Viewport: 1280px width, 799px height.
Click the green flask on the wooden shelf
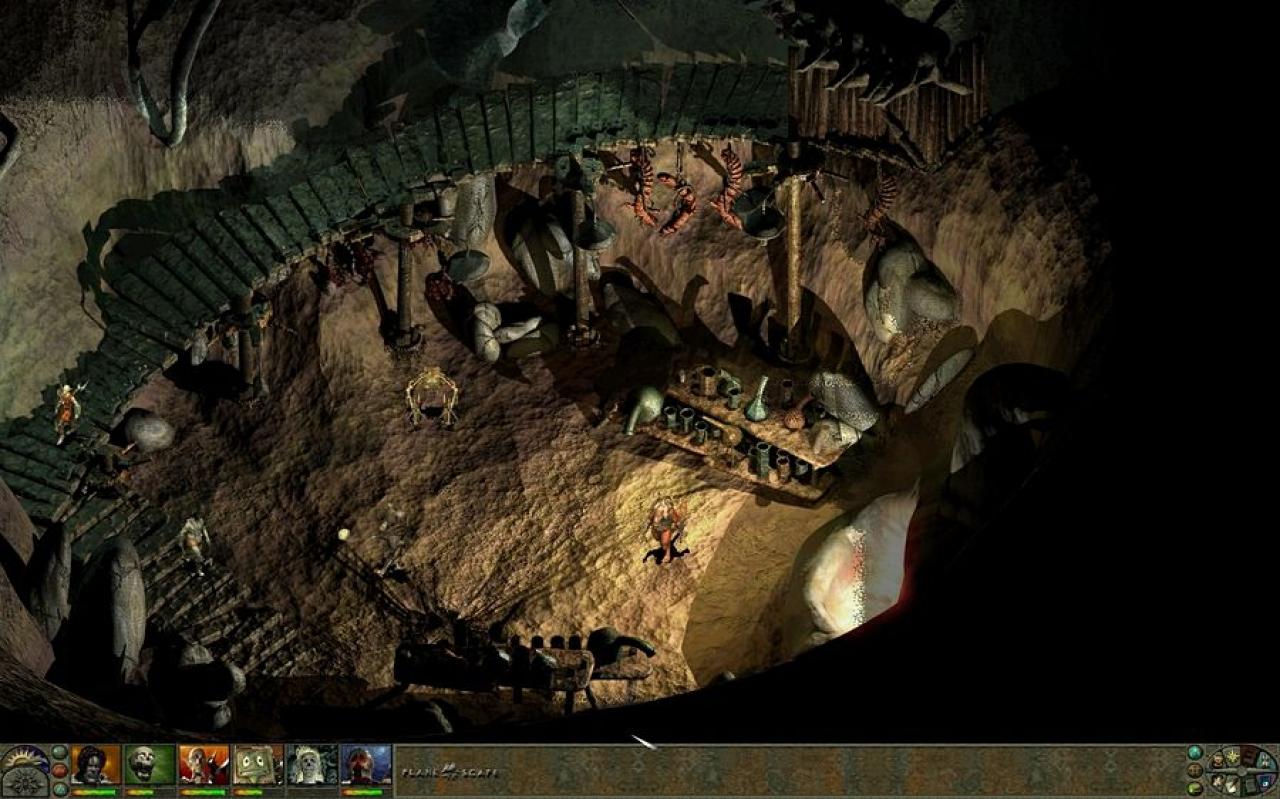tap(758, 398)
